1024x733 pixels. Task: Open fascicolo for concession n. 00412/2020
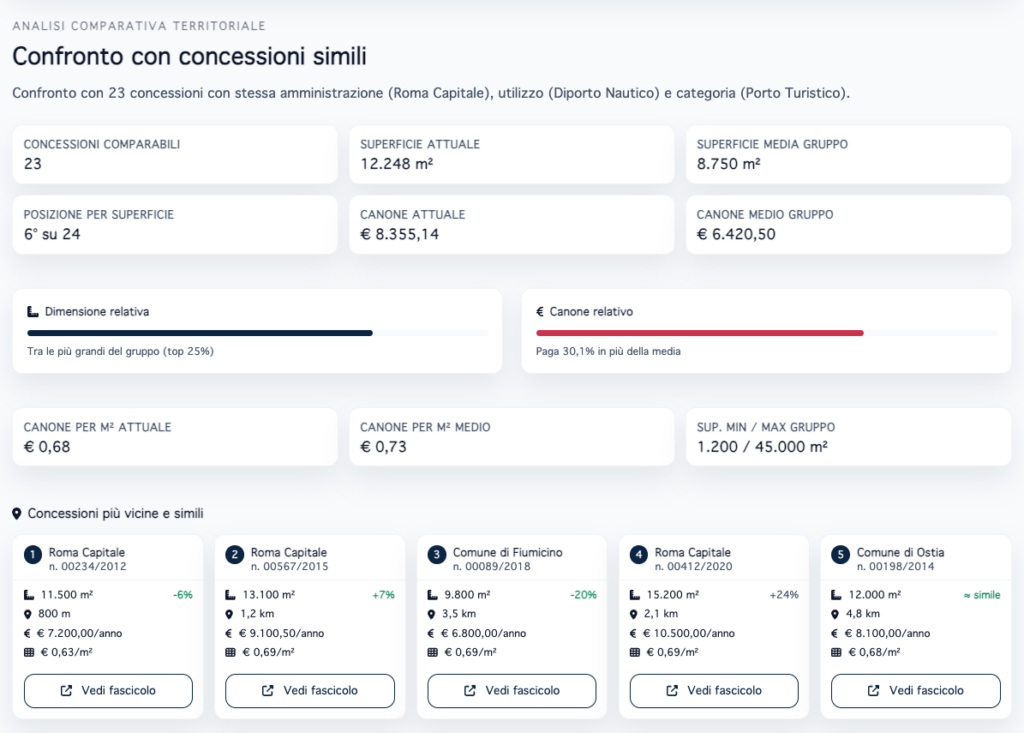click(714, 690)
